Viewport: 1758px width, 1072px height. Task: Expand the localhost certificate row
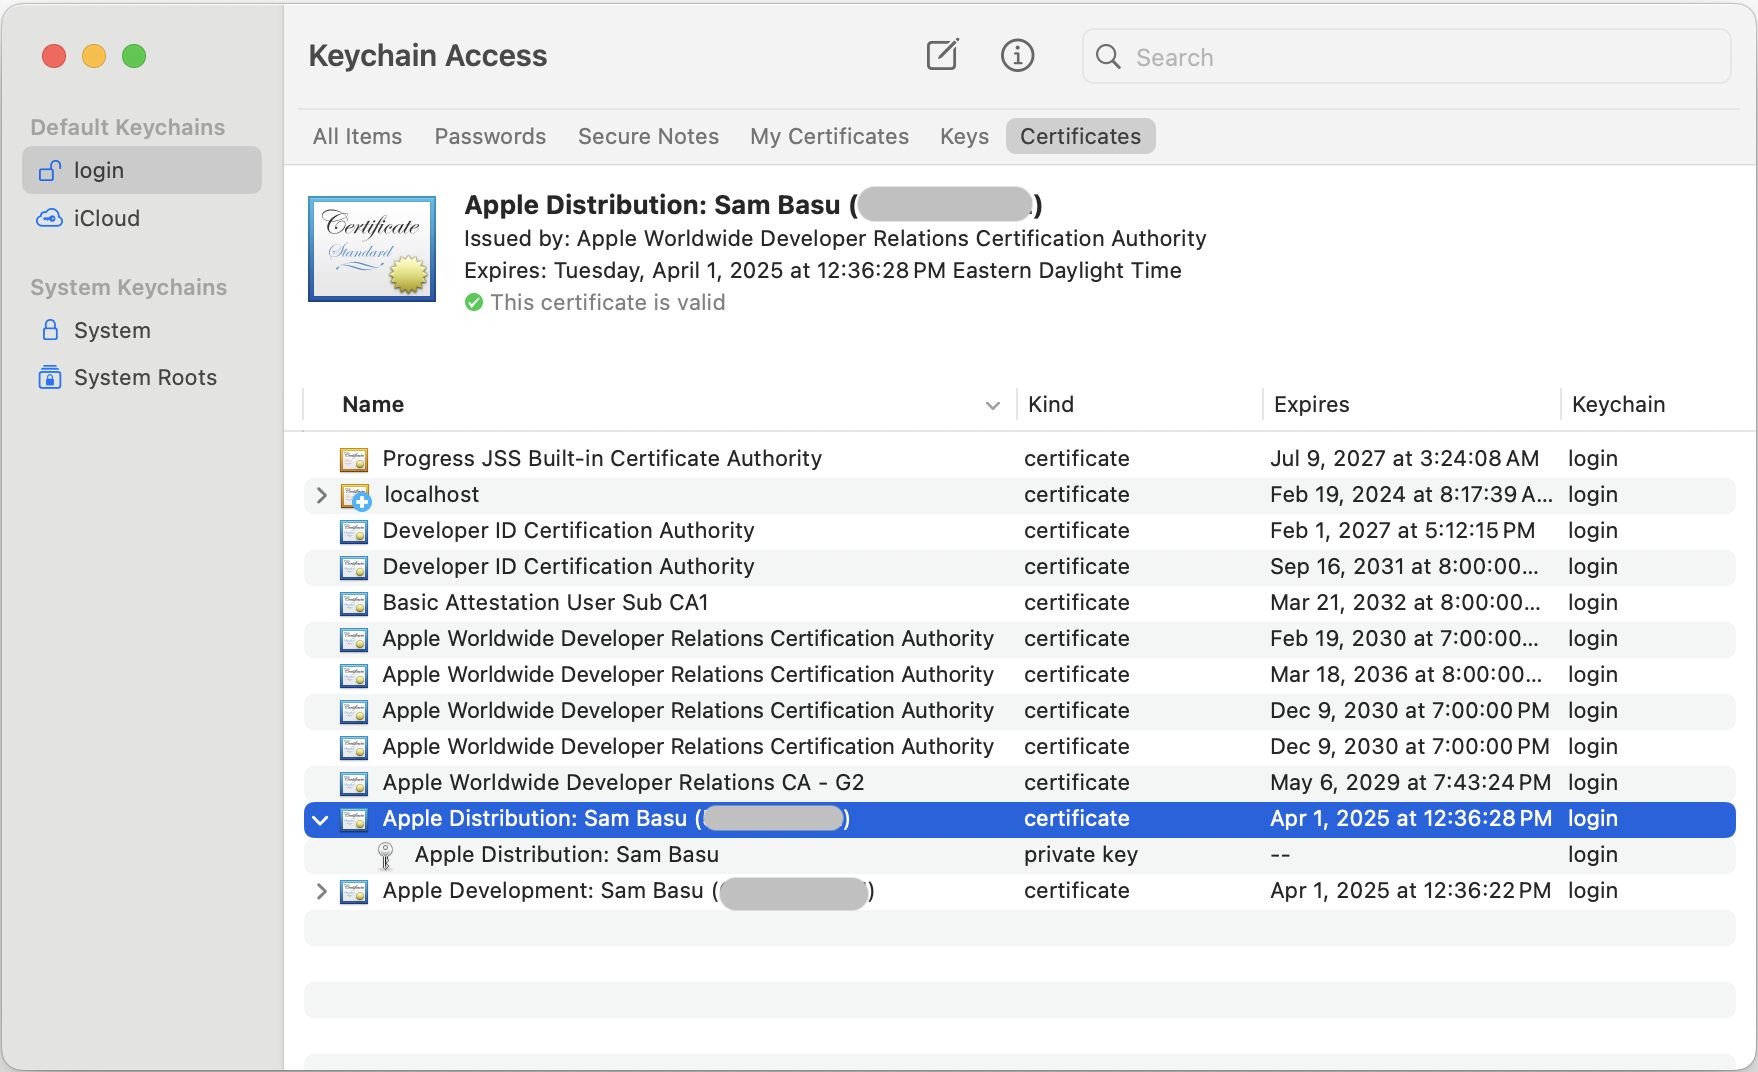click(x=321, y=495)
